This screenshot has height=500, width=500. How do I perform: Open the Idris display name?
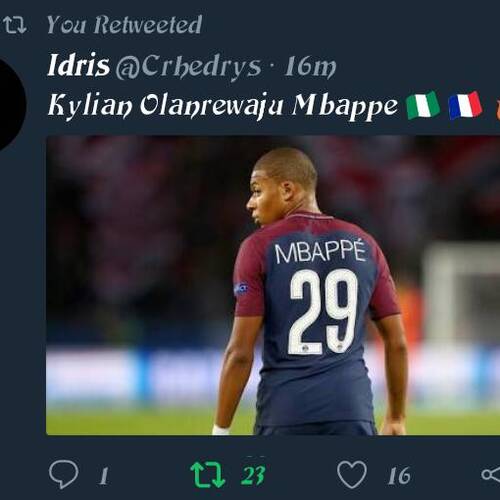(x=79, y=65)
